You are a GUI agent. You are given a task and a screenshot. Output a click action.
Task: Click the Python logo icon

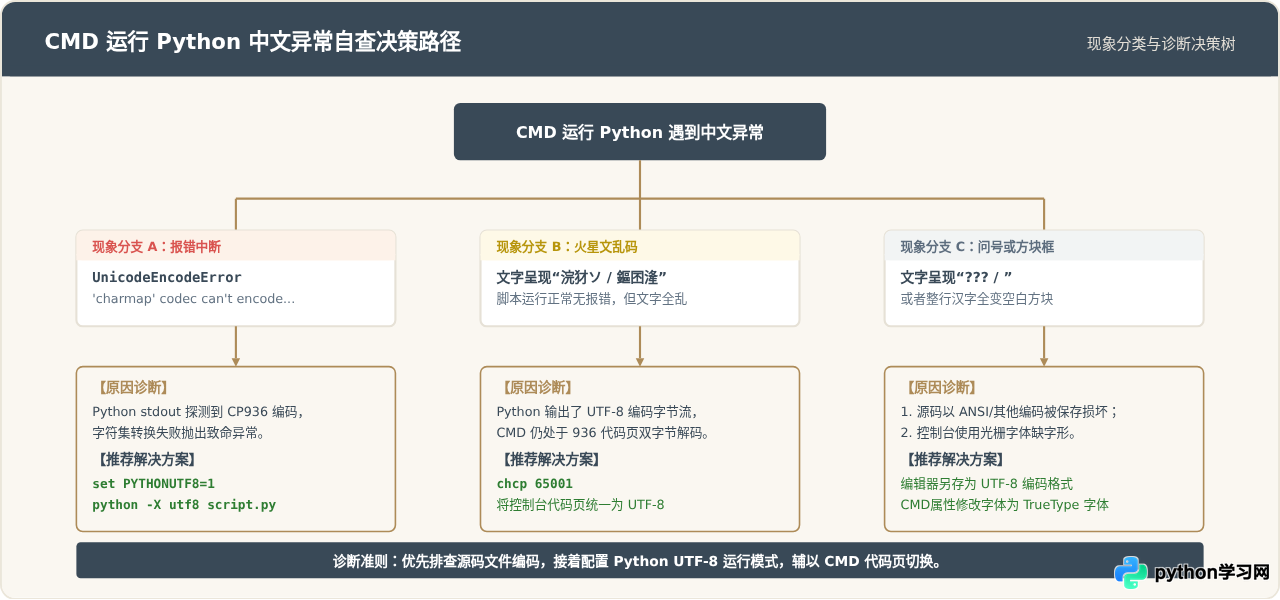[1131, 573]
